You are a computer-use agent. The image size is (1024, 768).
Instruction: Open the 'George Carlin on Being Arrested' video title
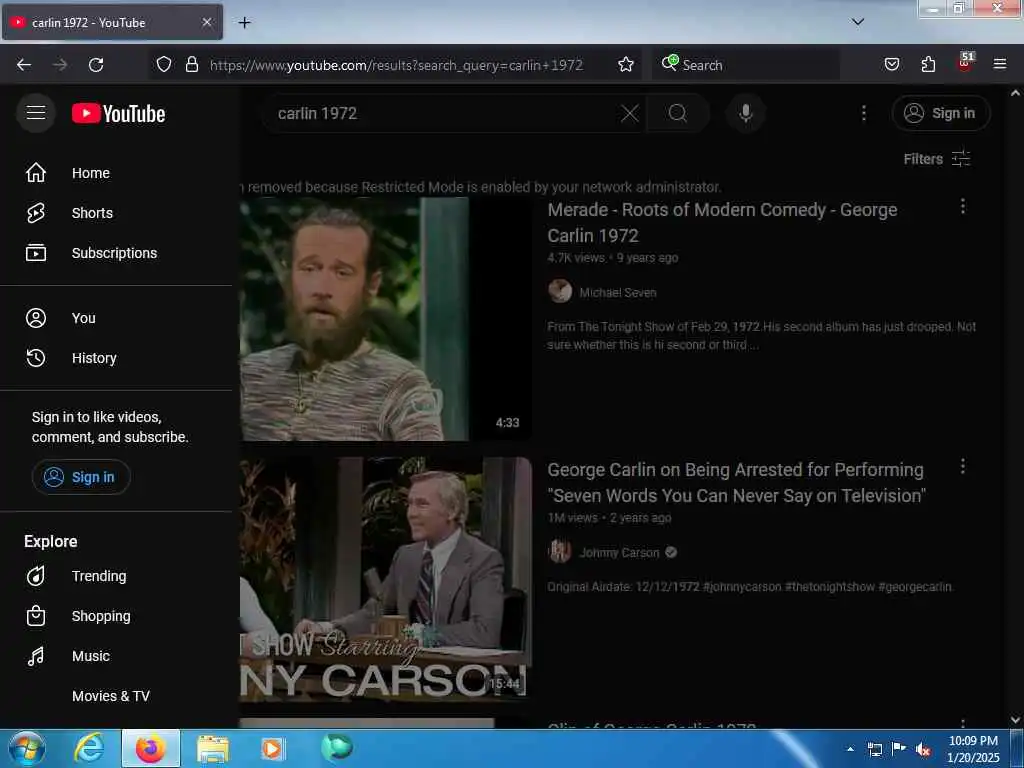737,483
